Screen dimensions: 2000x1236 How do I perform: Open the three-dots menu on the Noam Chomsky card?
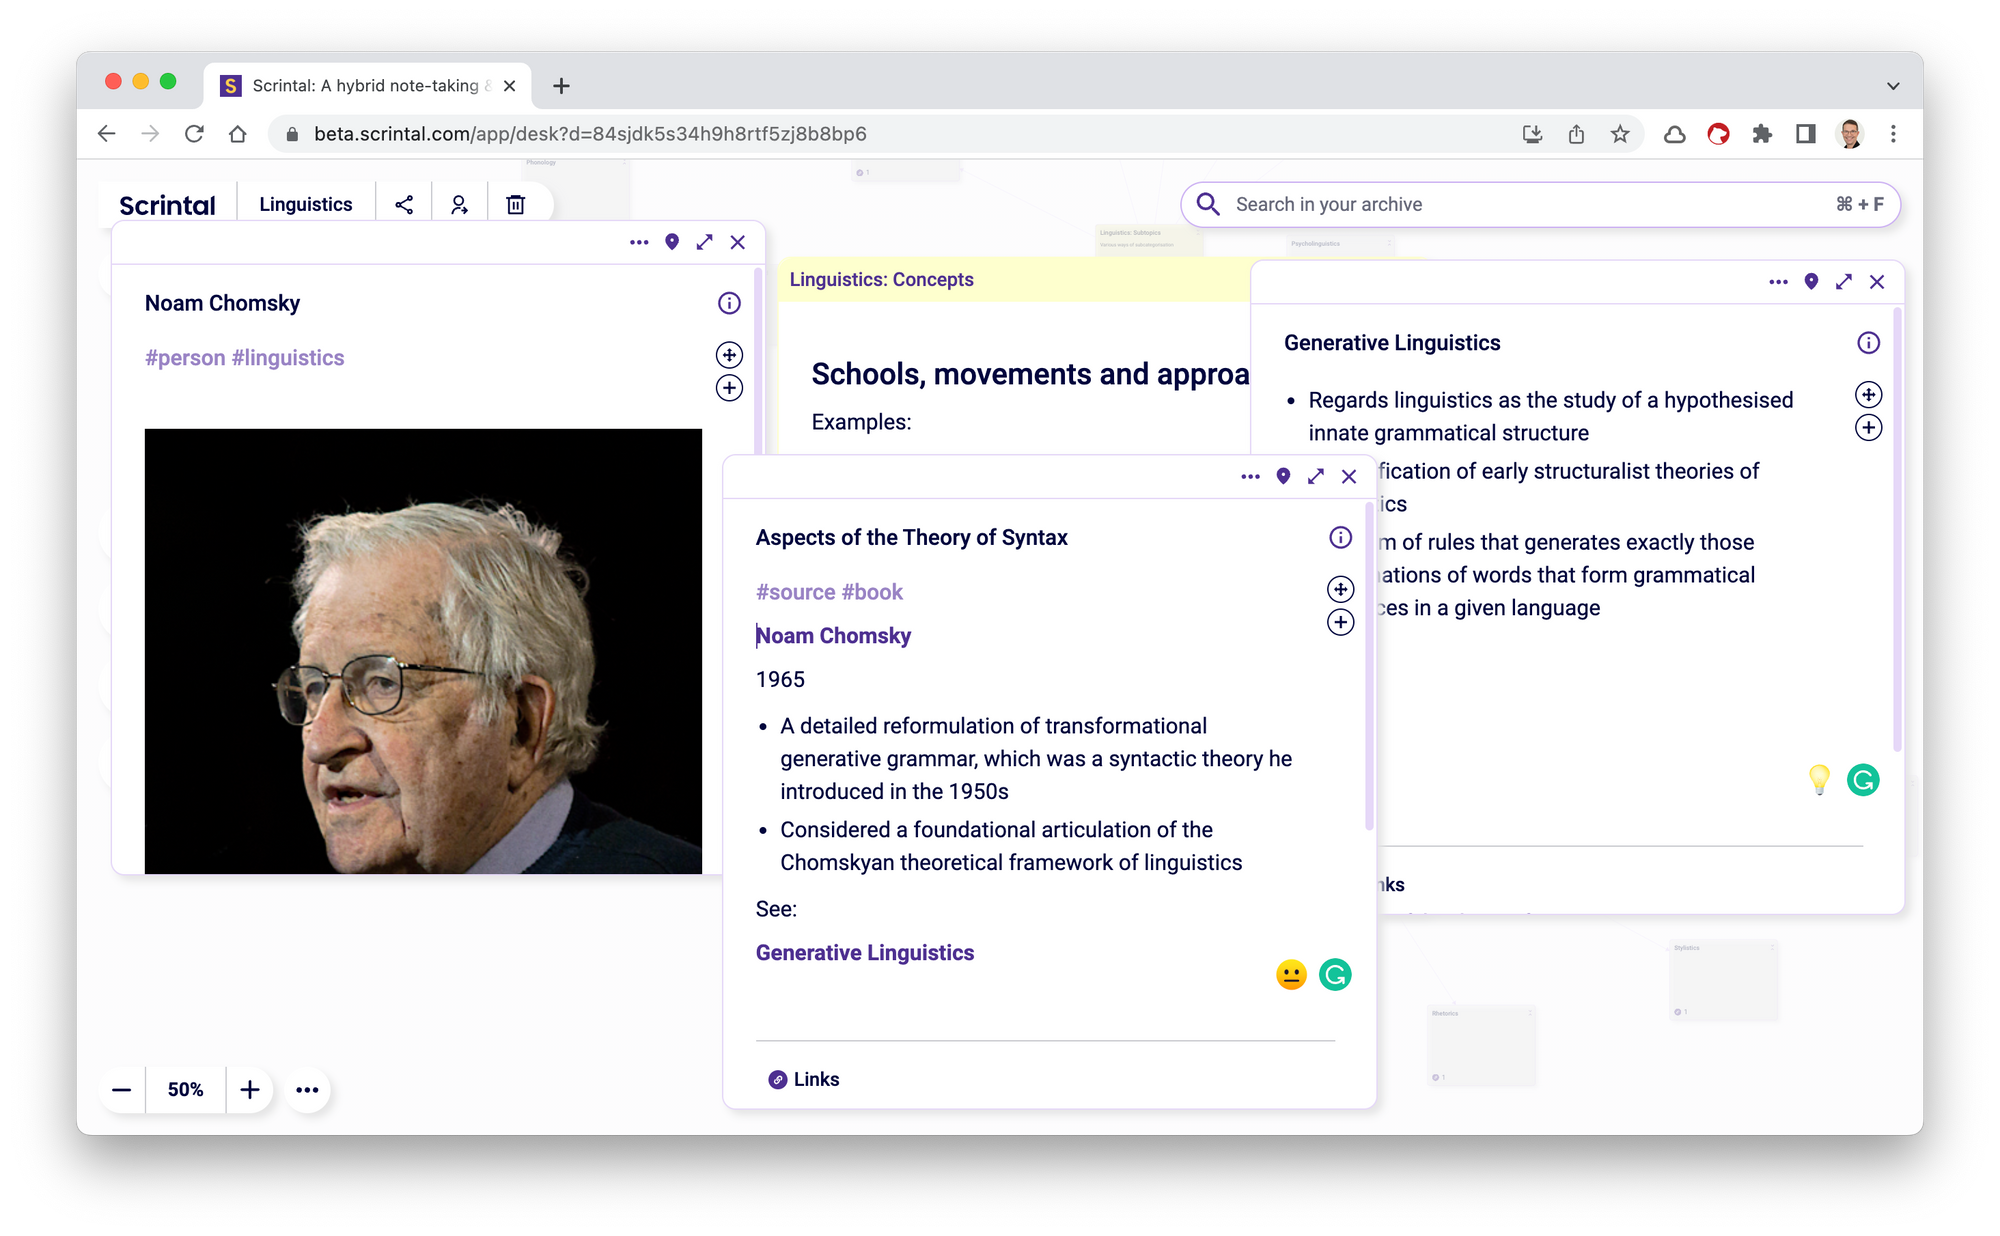pyautogui.click(x=639, y=242)
